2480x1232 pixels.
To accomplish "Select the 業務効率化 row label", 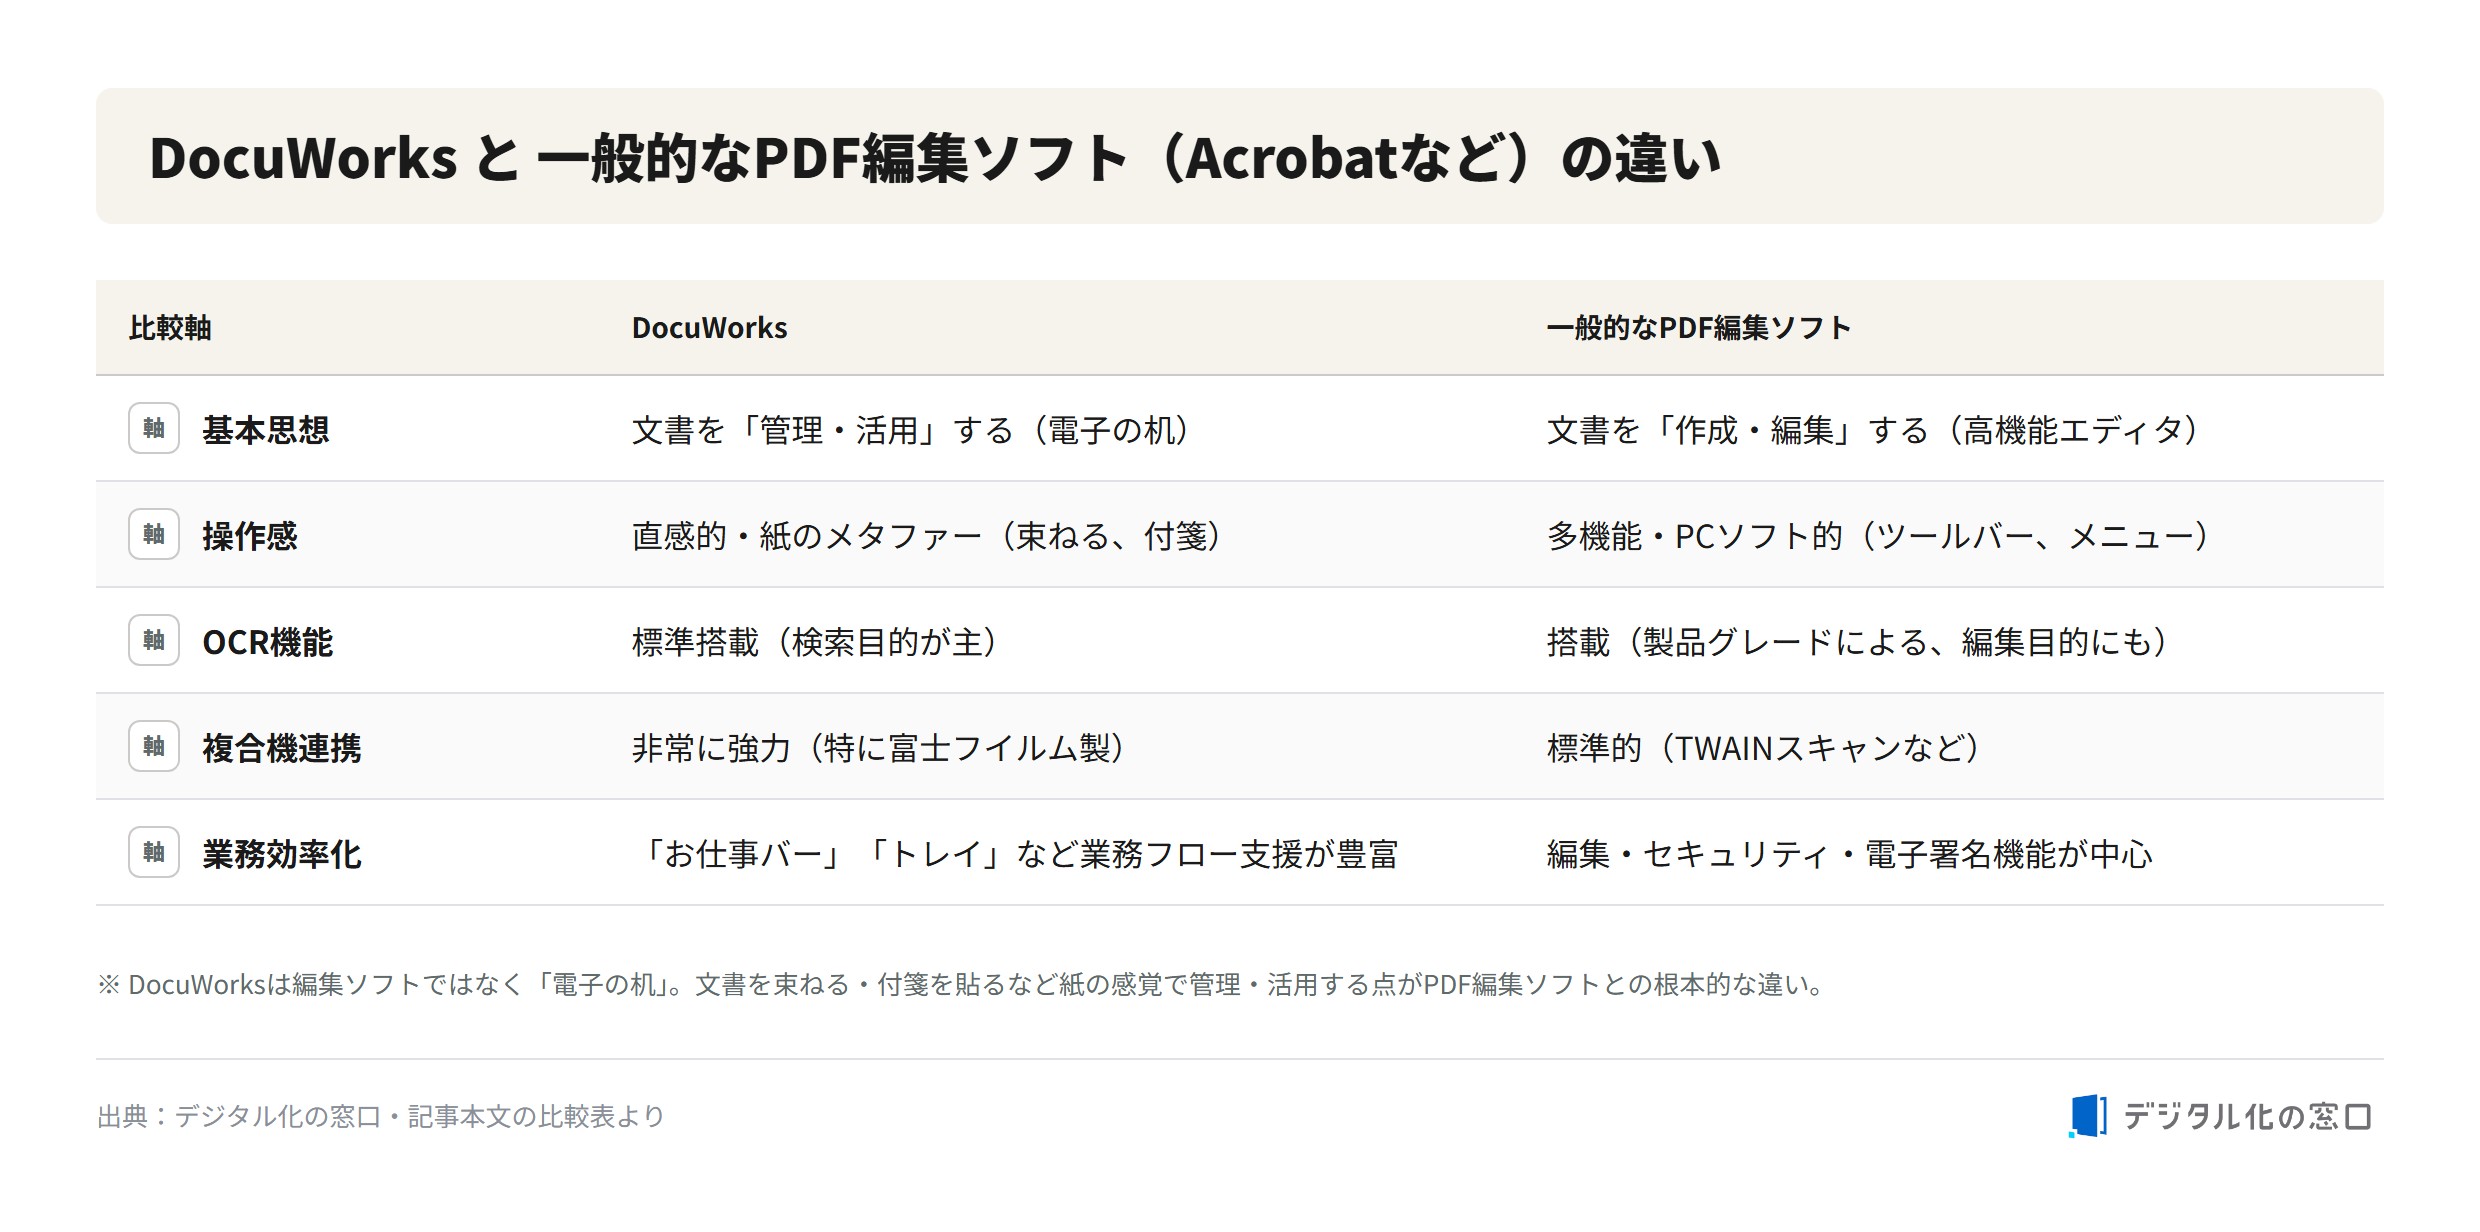I will tap(282, 854).
